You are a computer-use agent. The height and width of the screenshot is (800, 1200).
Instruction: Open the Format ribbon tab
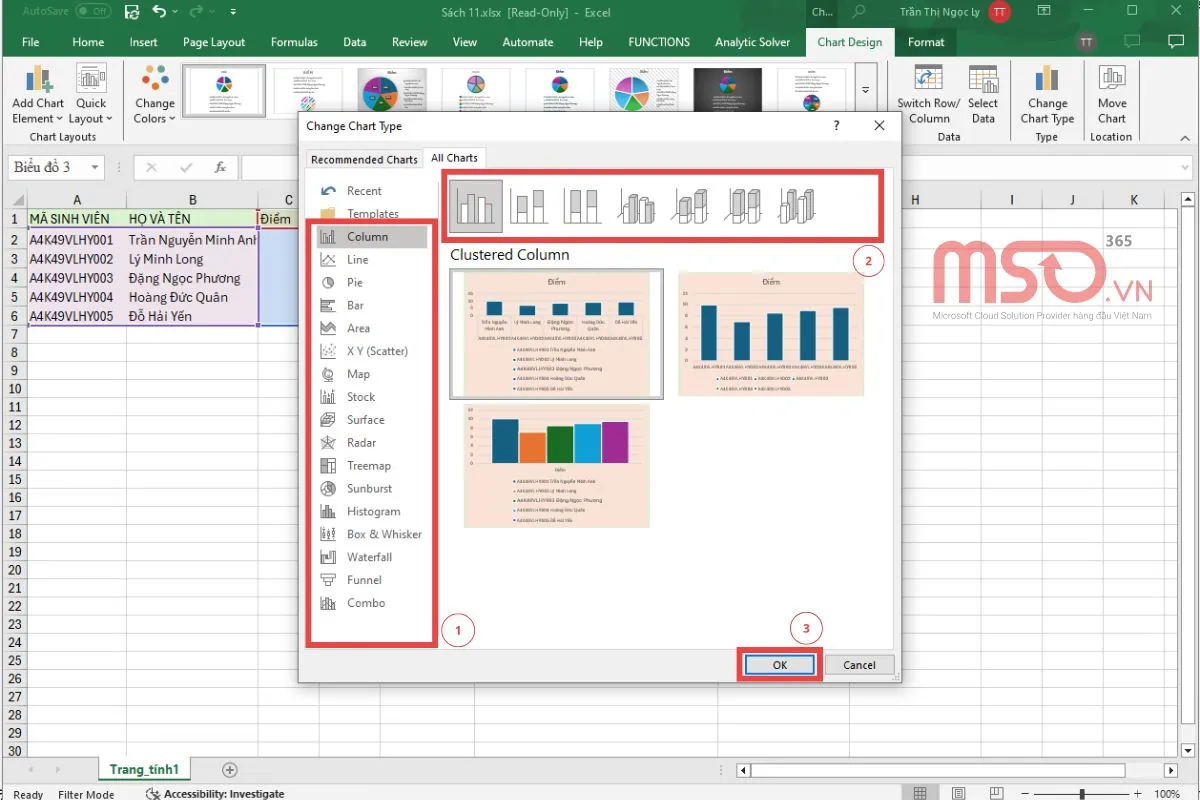coord(925,42)
